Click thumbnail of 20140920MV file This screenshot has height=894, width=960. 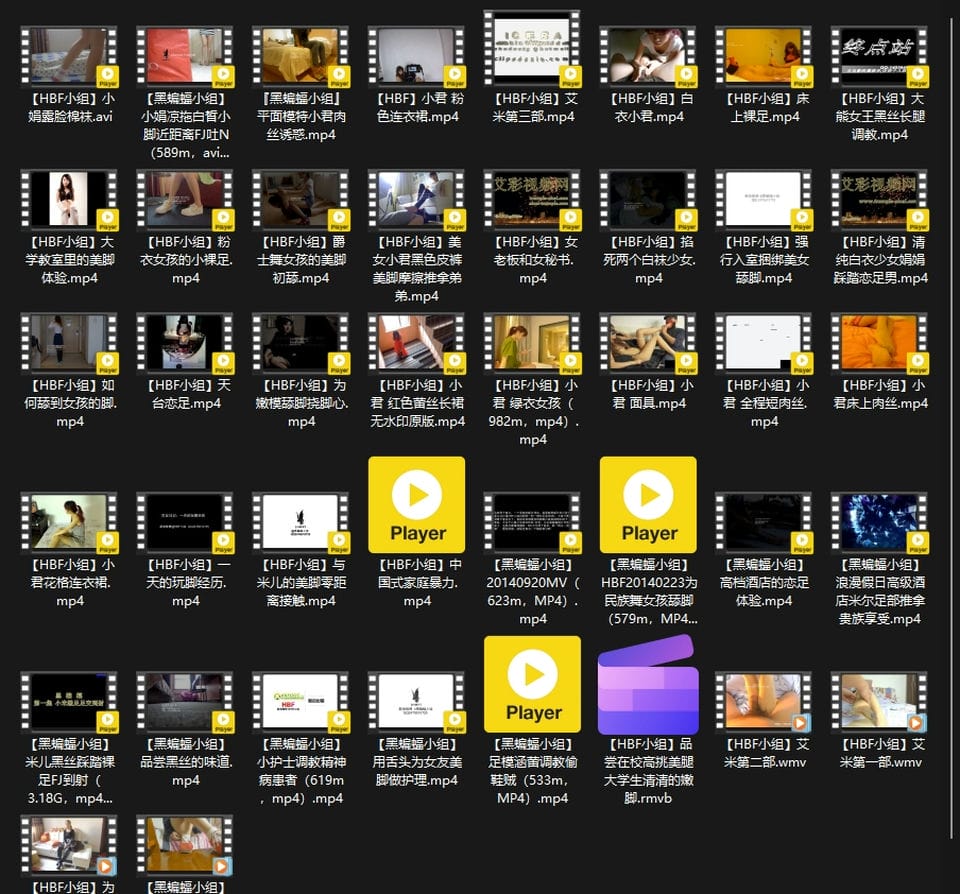click(532, 522)
